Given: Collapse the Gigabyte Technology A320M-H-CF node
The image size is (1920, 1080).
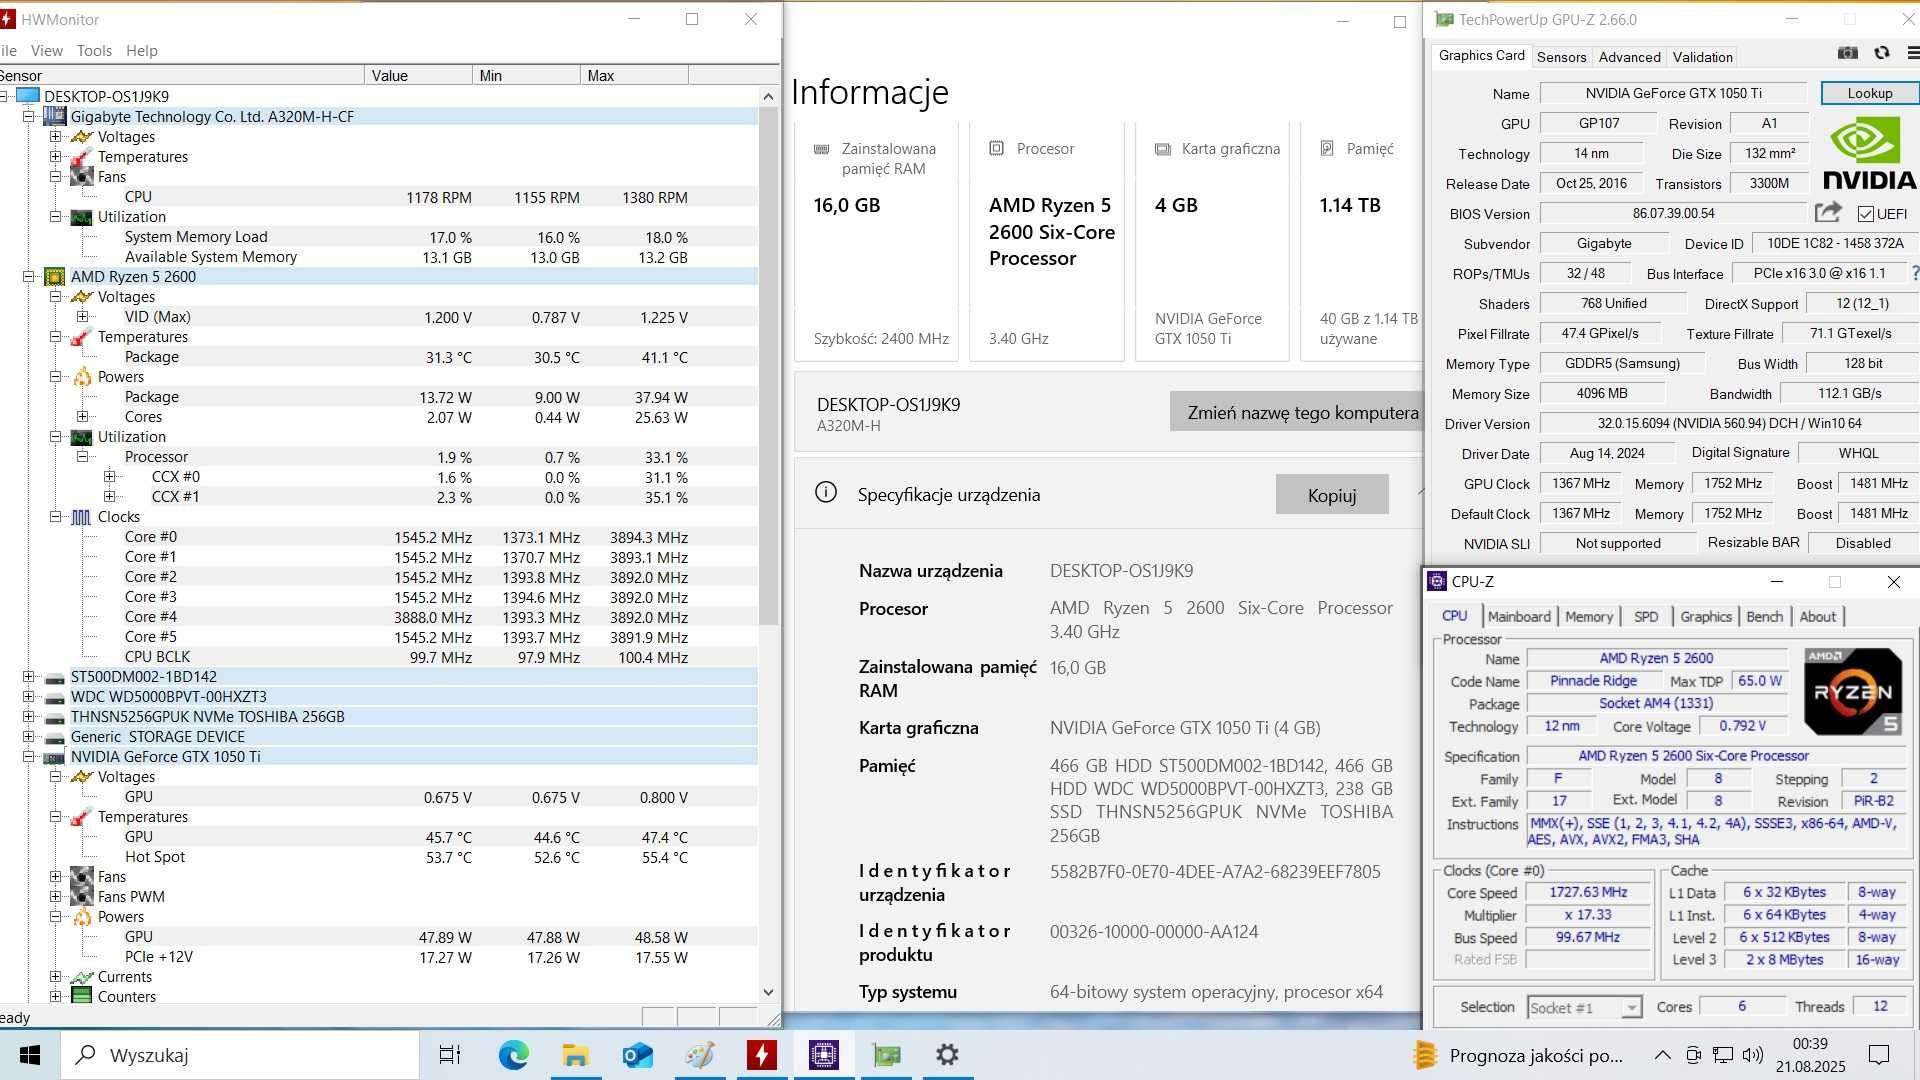Looking at the screenshot, I should point(29,116).
